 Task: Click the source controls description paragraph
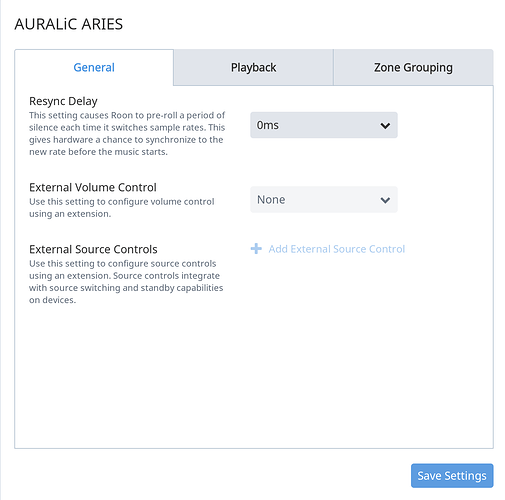126,282
